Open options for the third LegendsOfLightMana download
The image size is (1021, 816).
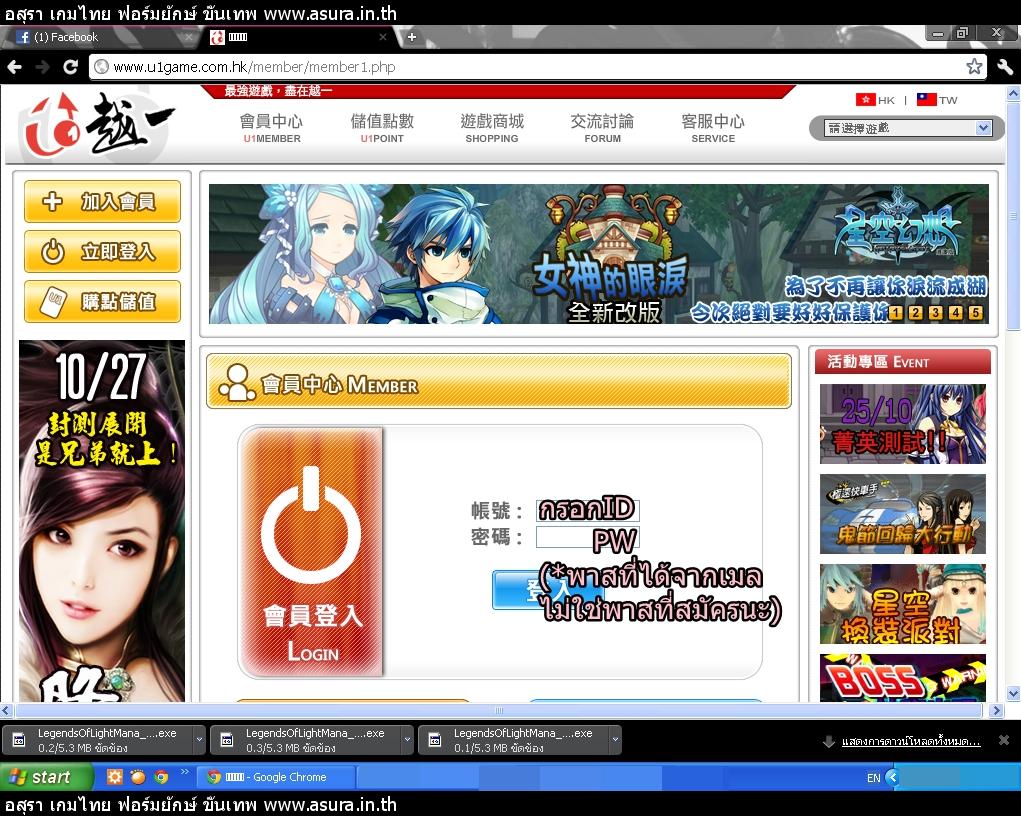[615, 740]
